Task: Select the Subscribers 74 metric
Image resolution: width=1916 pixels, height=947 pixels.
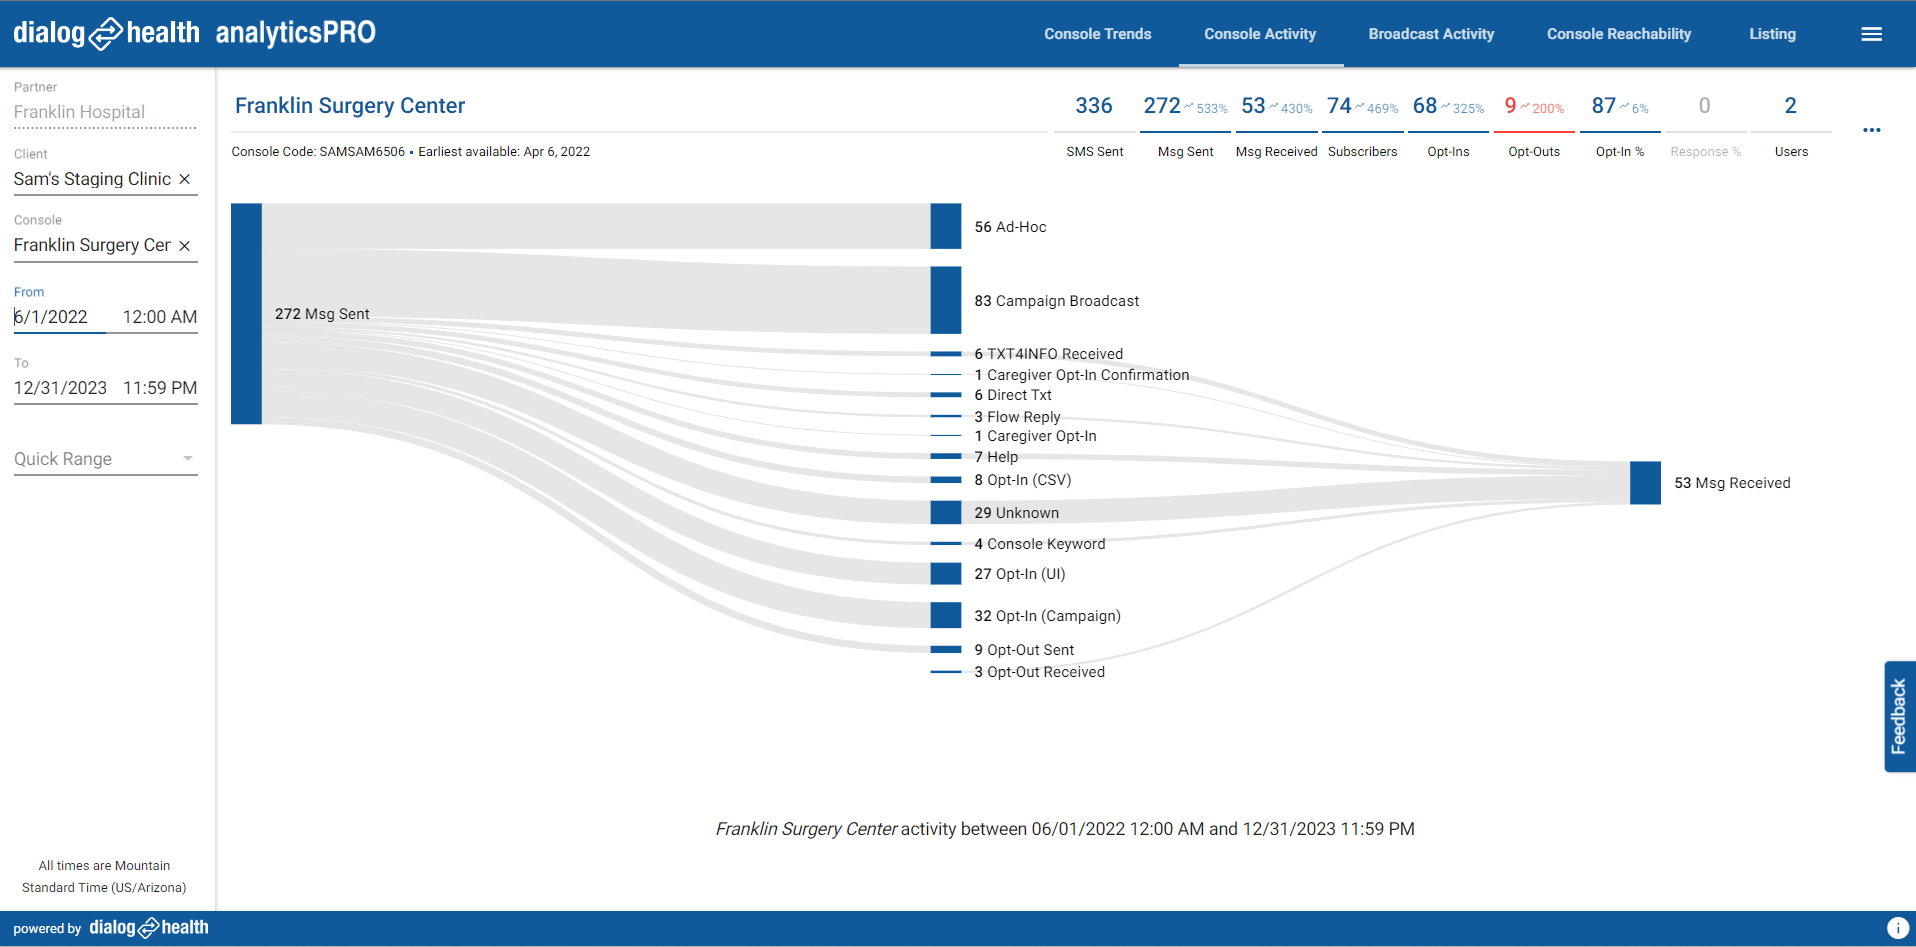Action: (x=1362, y=126)
